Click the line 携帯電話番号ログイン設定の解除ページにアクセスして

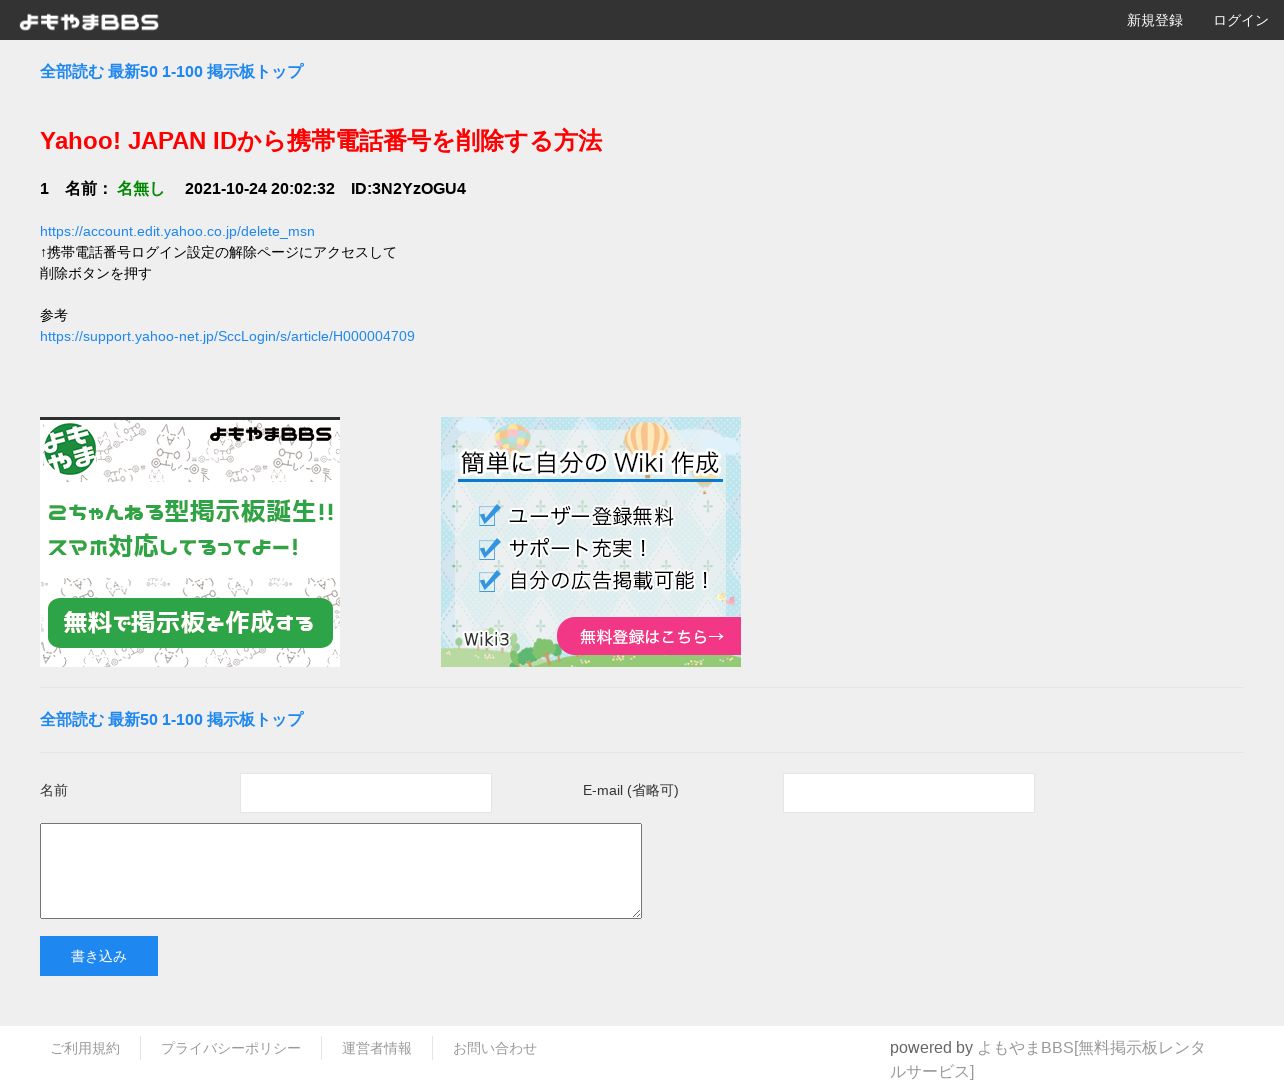[218, 252]
